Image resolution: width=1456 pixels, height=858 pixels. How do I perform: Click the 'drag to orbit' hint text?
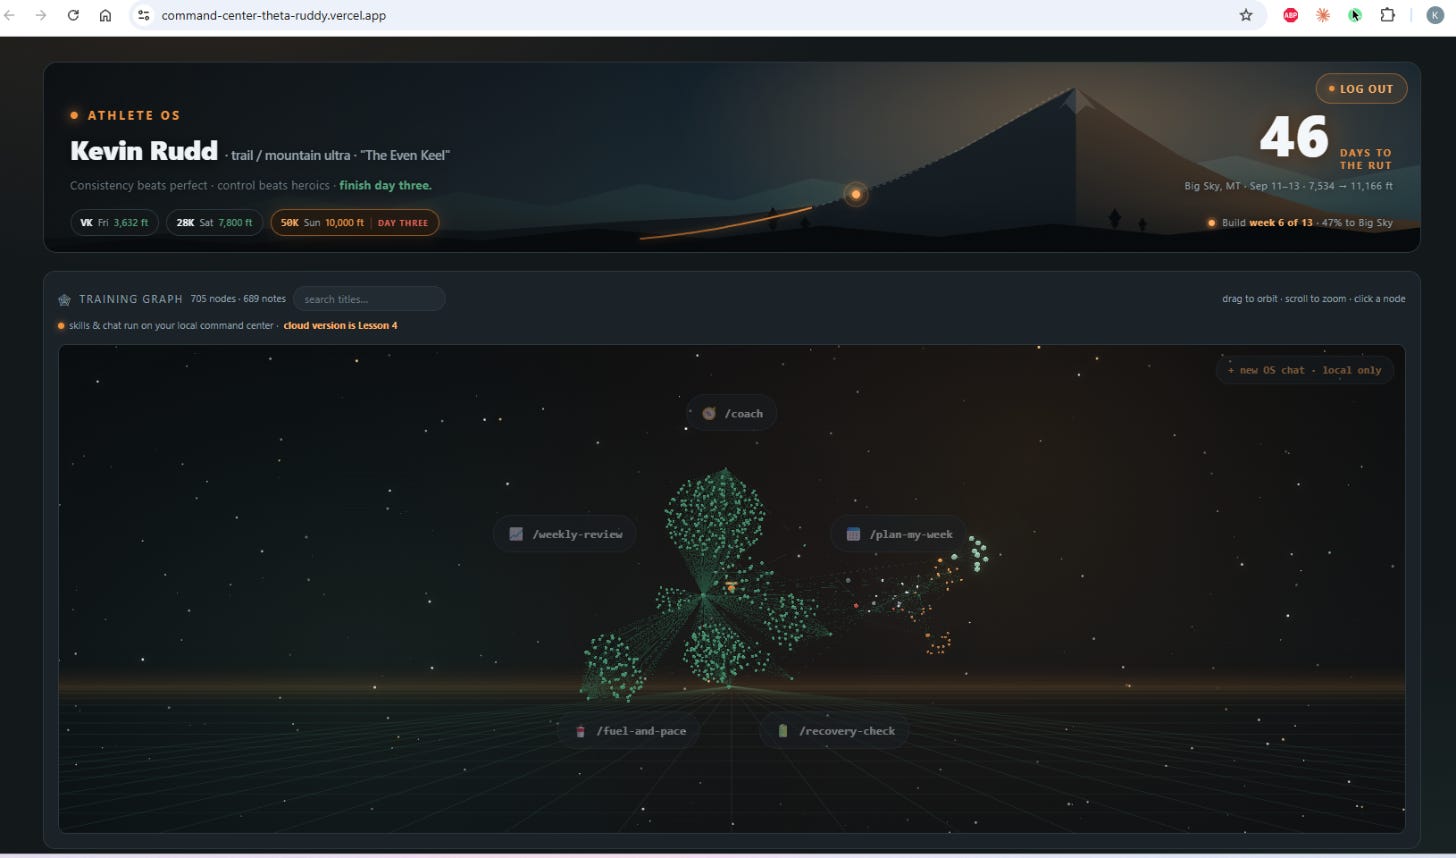(x=1250, y=299)
